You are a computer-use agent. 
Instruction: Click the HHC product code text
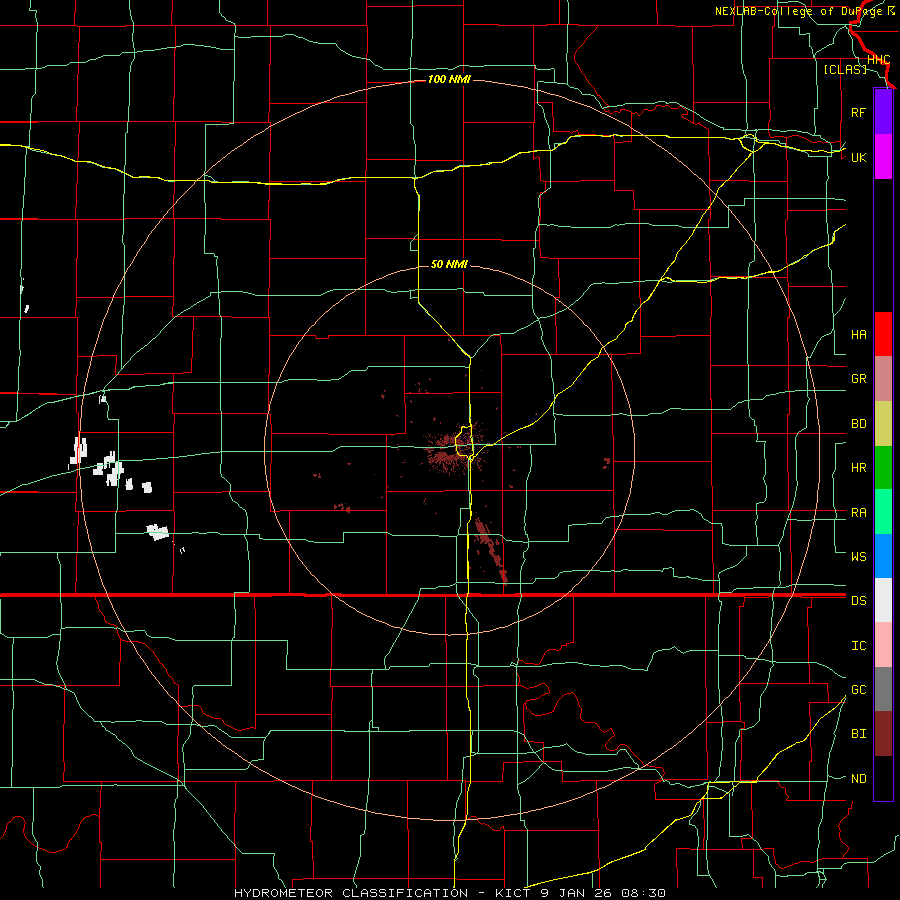click(878, 60)
